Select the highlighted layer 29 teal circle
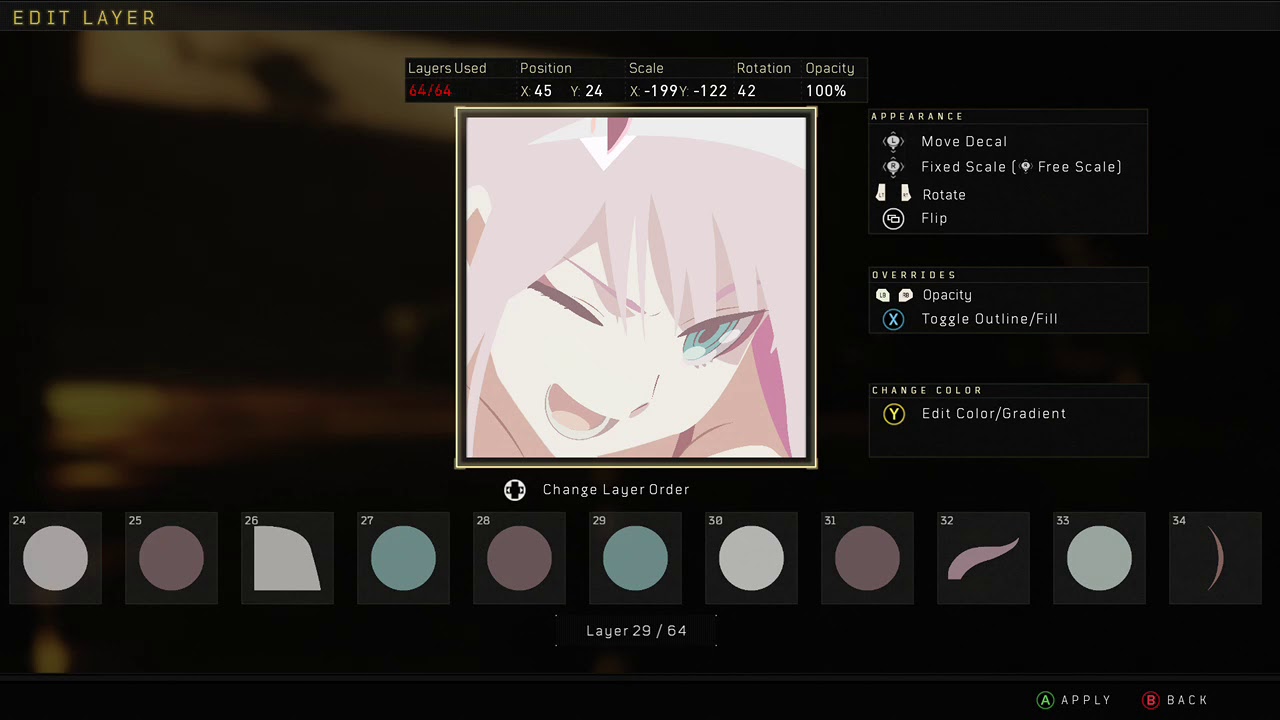Viewport: 1280px width, 720px height. [x=635, y=558]
